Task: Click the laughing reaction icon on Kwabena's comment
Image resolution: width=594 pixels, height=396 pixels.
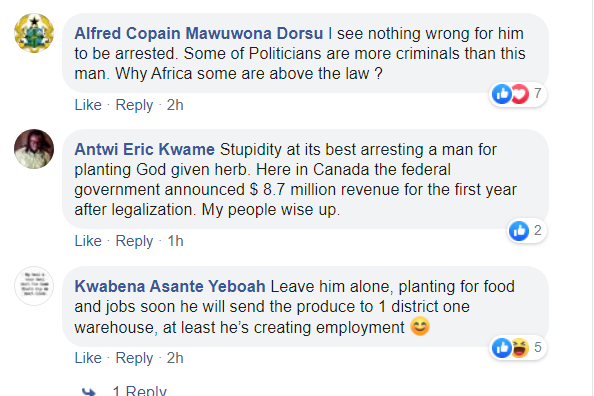Action: tap(520, 347)
